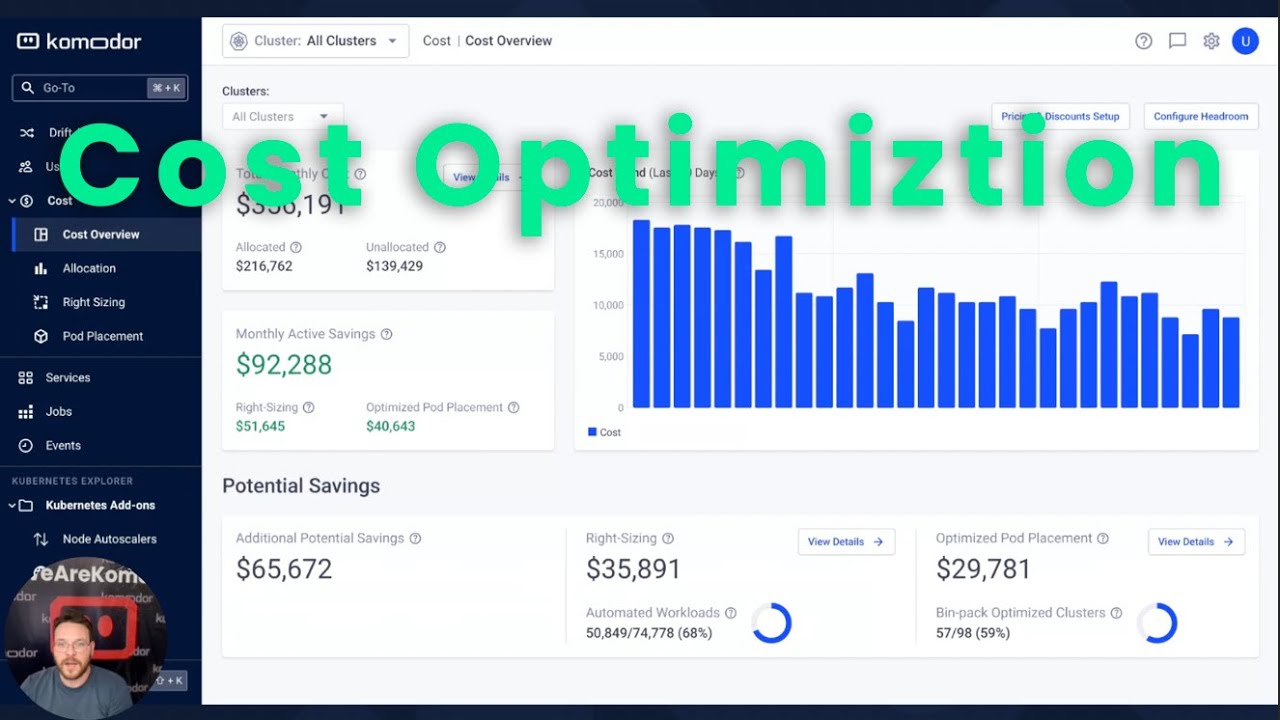Click the cluster helm icon in selector
This screenshot has width=1280, height=720.
click(x=238, y=41)
